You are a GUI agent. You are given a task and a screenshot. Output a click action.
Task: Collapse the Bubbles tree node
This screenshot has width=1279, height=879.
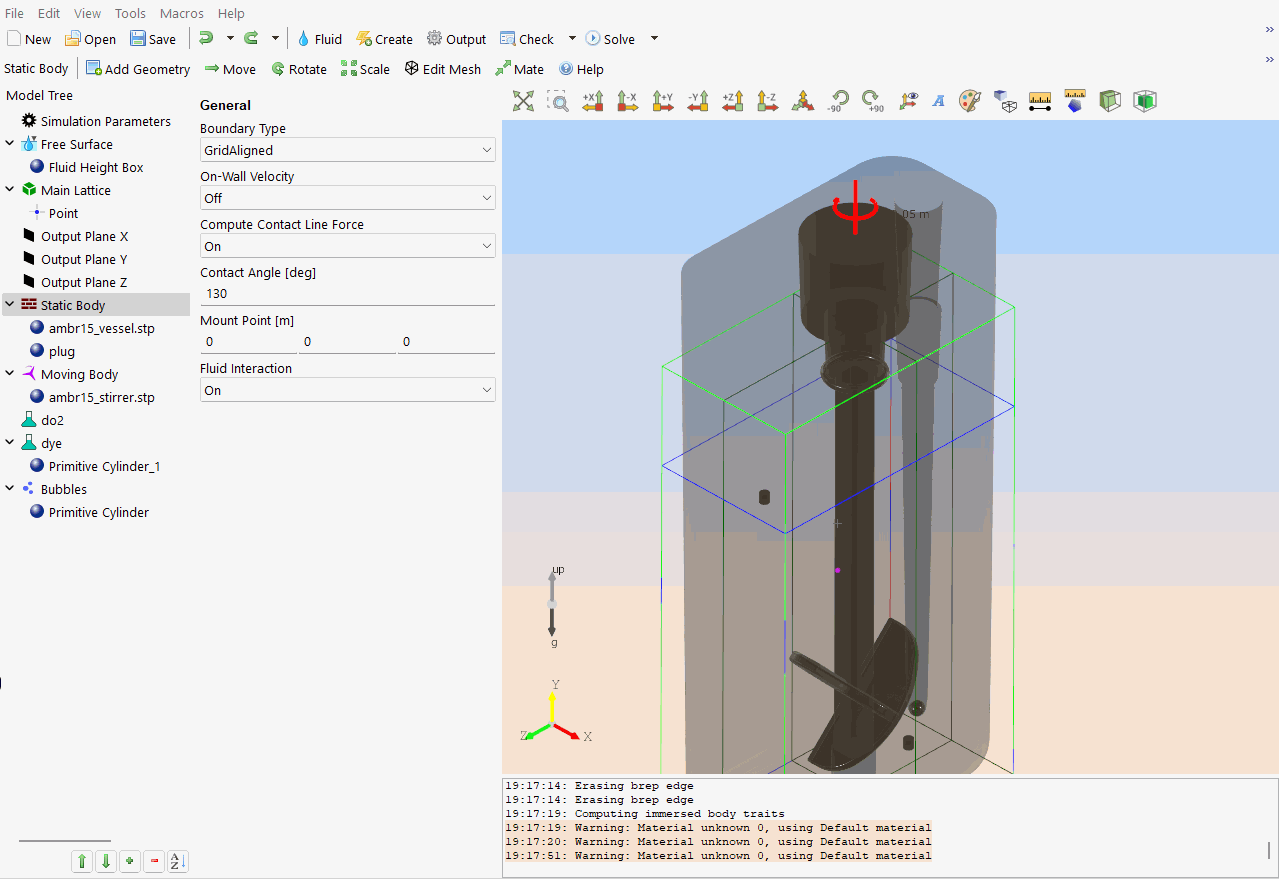(10, 489)
